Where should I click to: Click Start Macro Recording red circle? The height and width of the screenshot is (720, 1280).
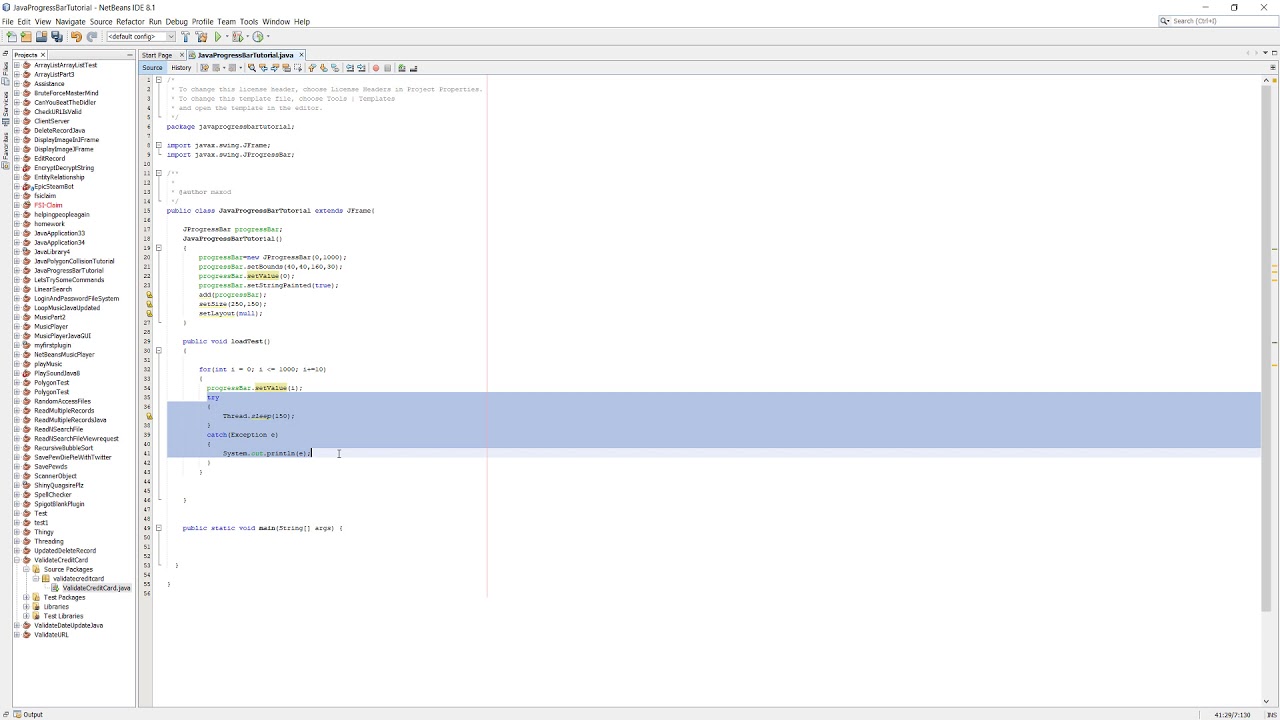[x=376, y=68]
